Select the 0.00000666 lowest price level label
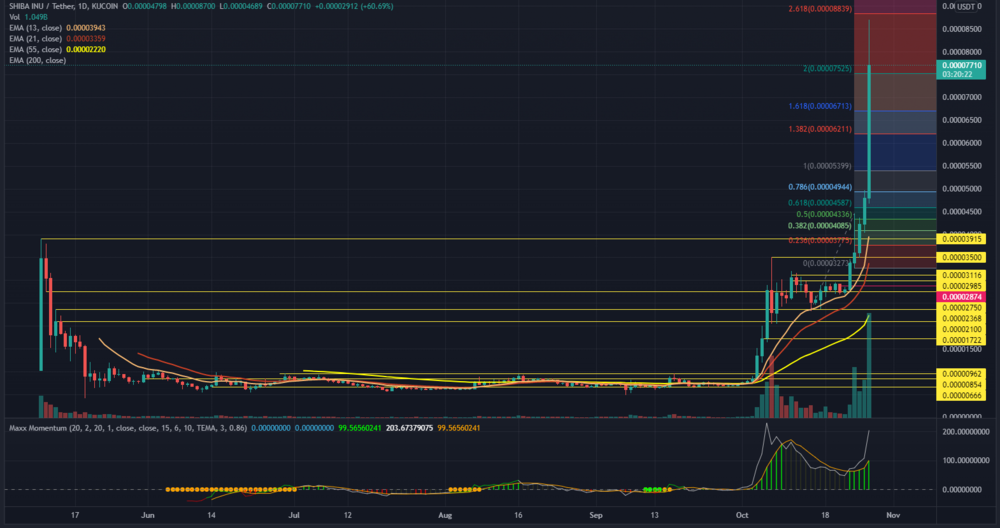Image resolution: width=1000 pixels, height=528 pixels. [x=961, y=396]
